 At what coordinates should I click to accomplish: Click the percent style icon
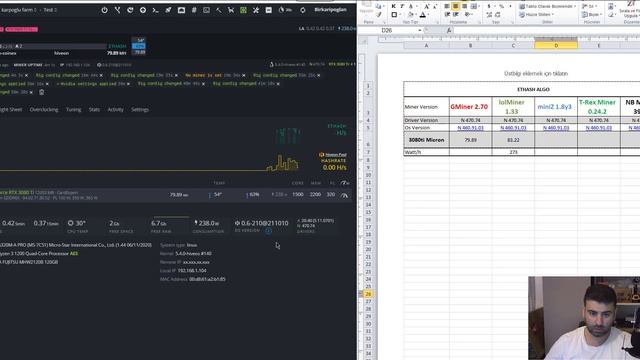click(x=501, y=6)
